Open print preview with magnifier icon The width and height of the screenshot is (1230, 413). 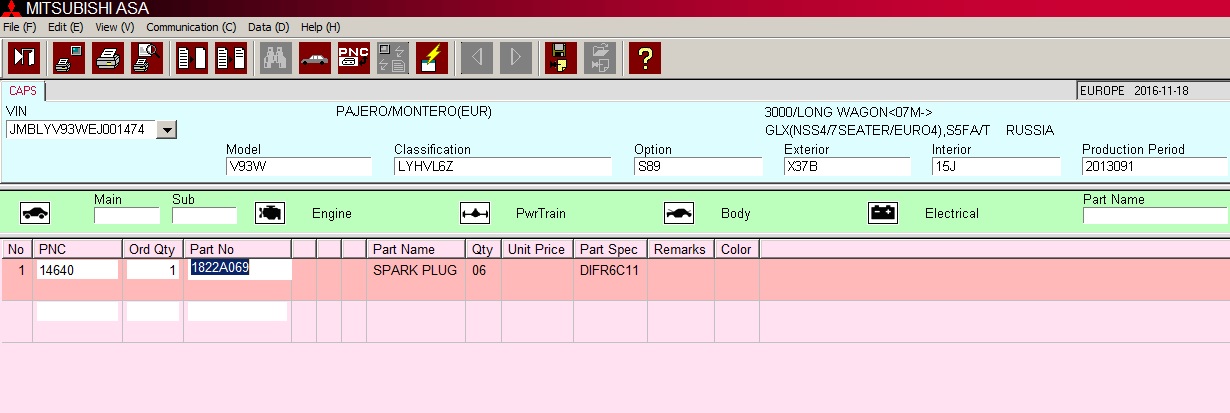147,58
